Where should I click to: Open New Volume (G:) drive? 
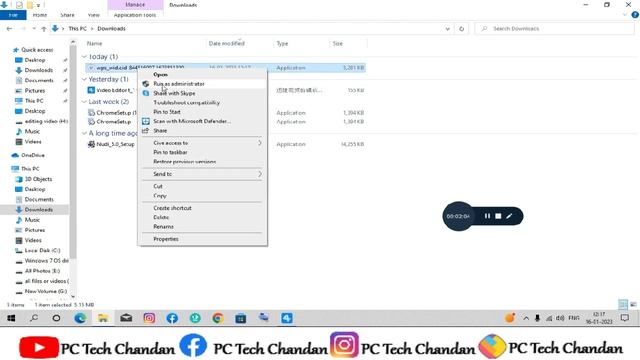pos(45,291)
